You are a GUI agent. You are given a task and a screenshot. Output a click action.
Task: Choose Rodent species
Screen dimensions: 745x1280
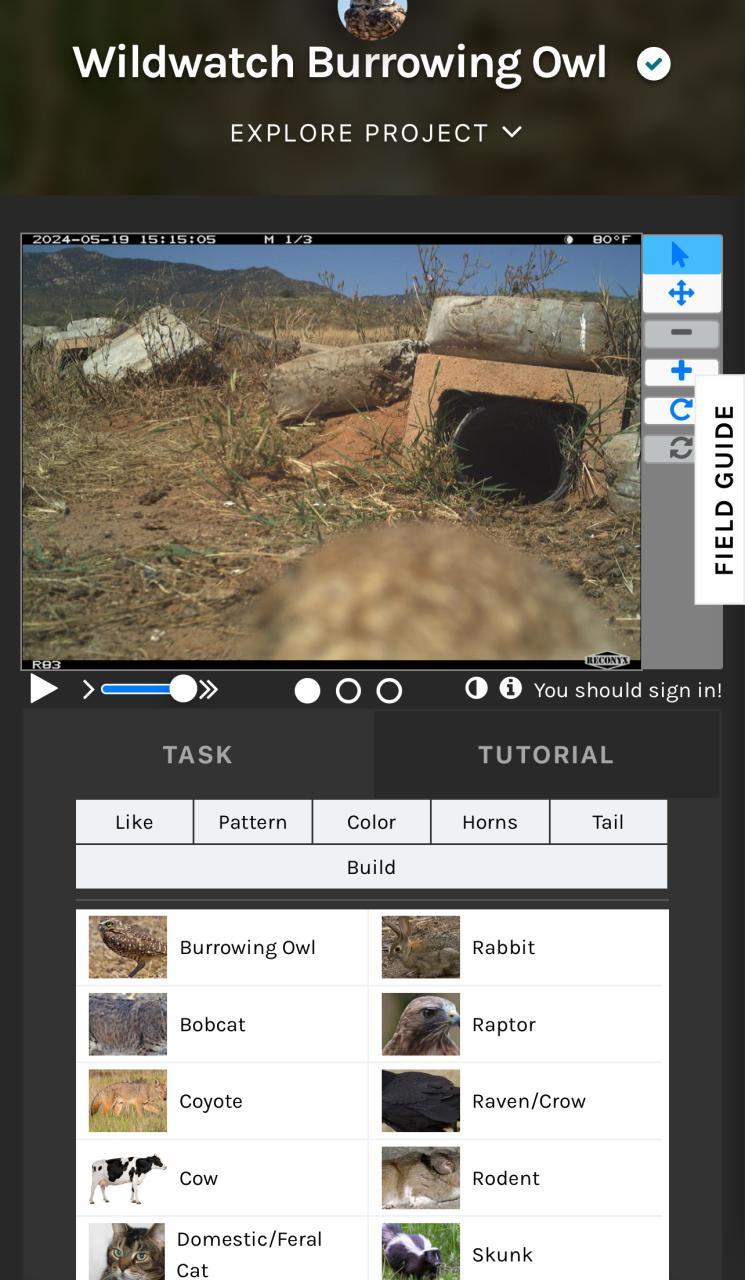(516, 1178)
